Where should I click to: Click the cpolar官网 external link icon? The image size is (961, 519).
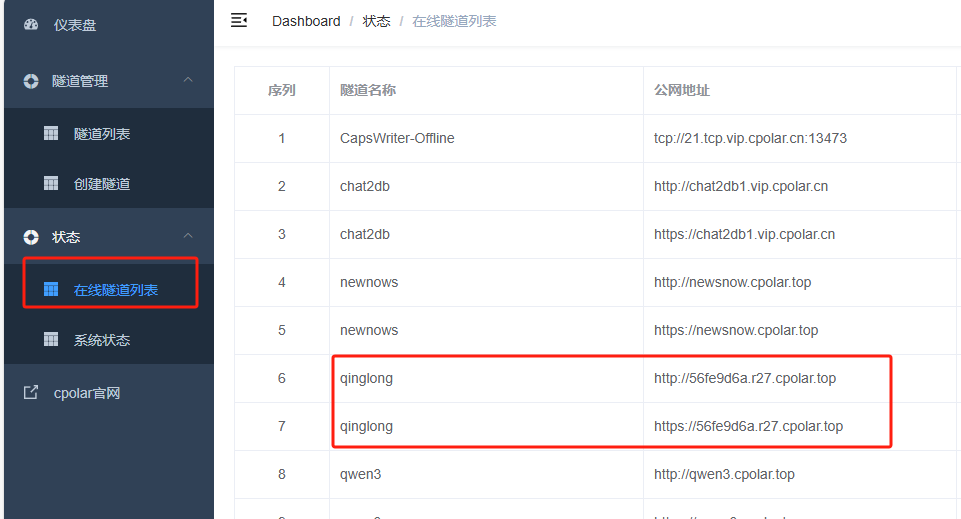[x=31, y=392]
